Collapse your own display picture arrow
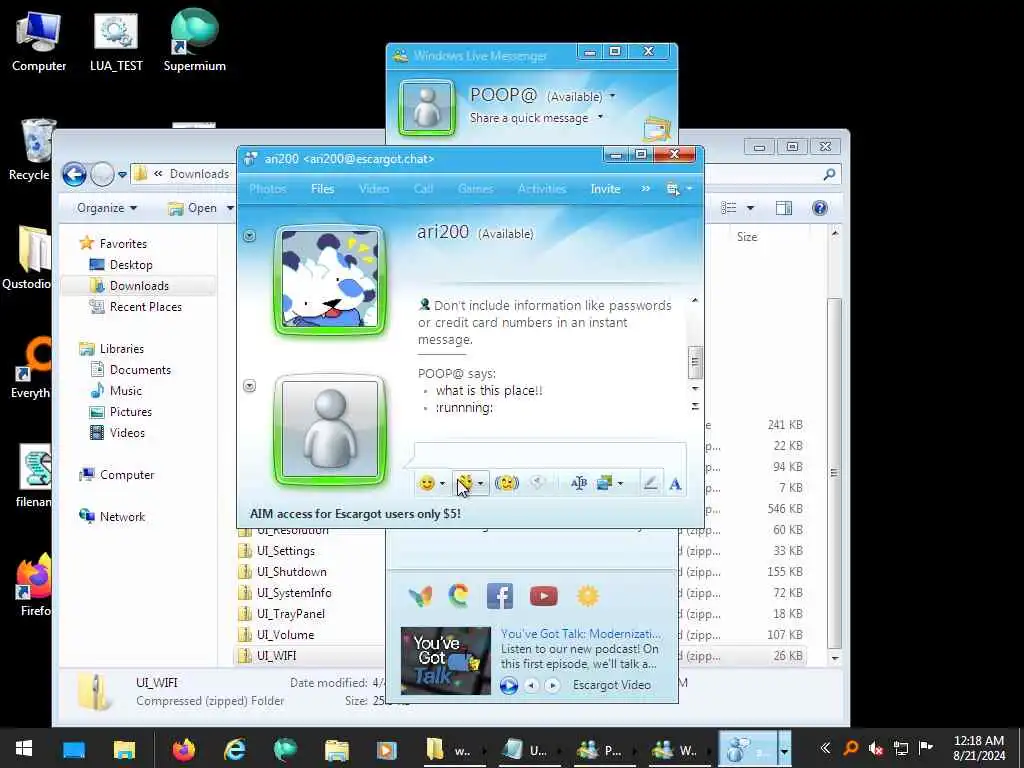This screenshot has height=768, width=1024. pyautogui.click(x=249, y=386)
